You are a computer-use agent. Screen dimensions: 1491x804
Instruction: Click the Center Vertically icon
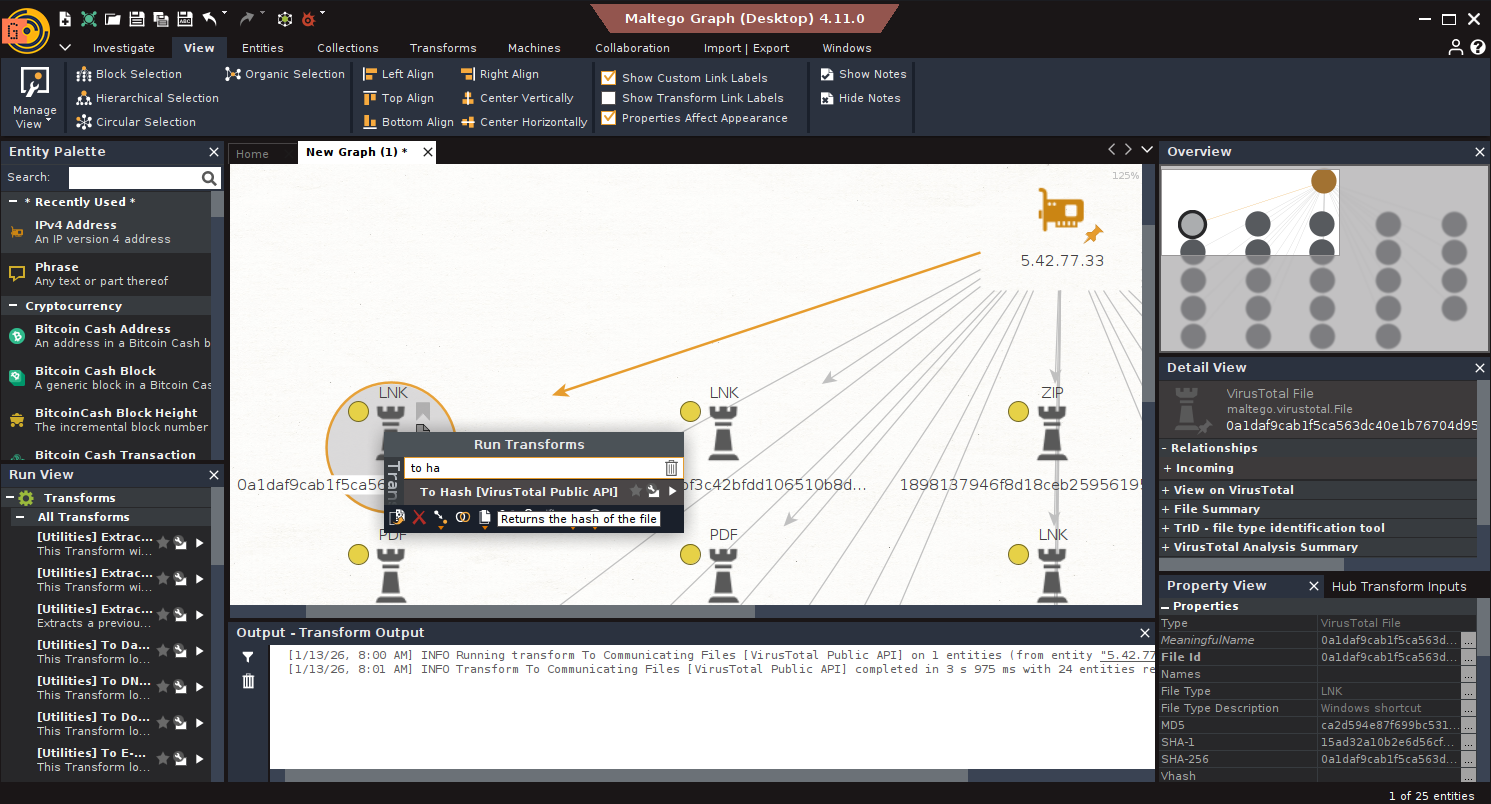[x=468, y=98]
